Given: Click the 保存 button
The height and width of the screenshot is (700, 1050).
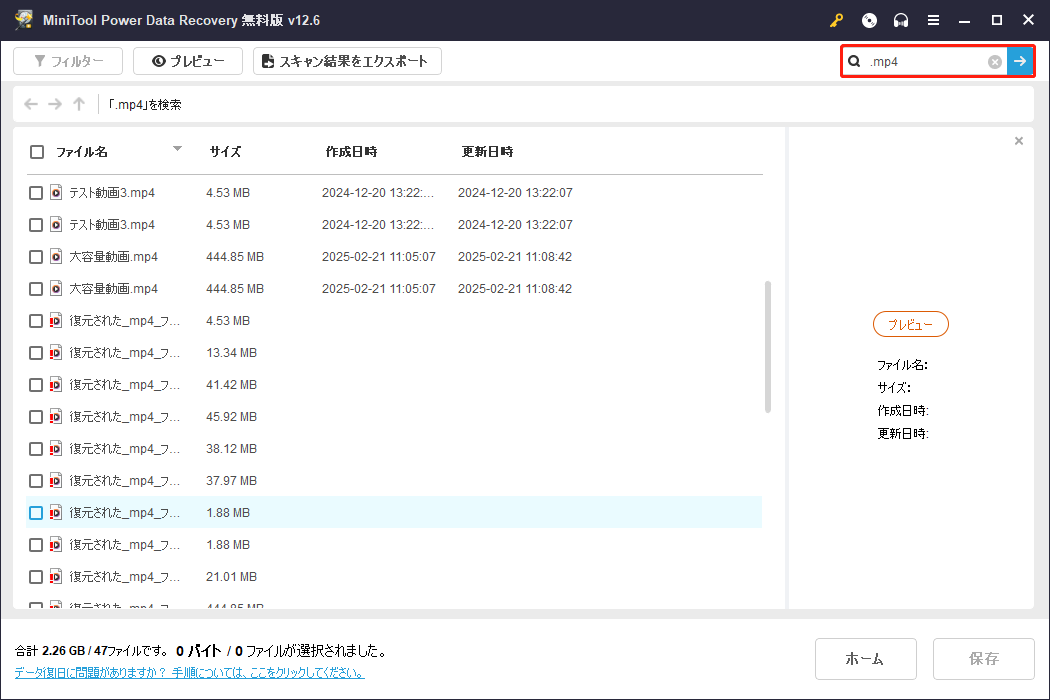Looking at the screenshot, I should (x=984, y=659).
